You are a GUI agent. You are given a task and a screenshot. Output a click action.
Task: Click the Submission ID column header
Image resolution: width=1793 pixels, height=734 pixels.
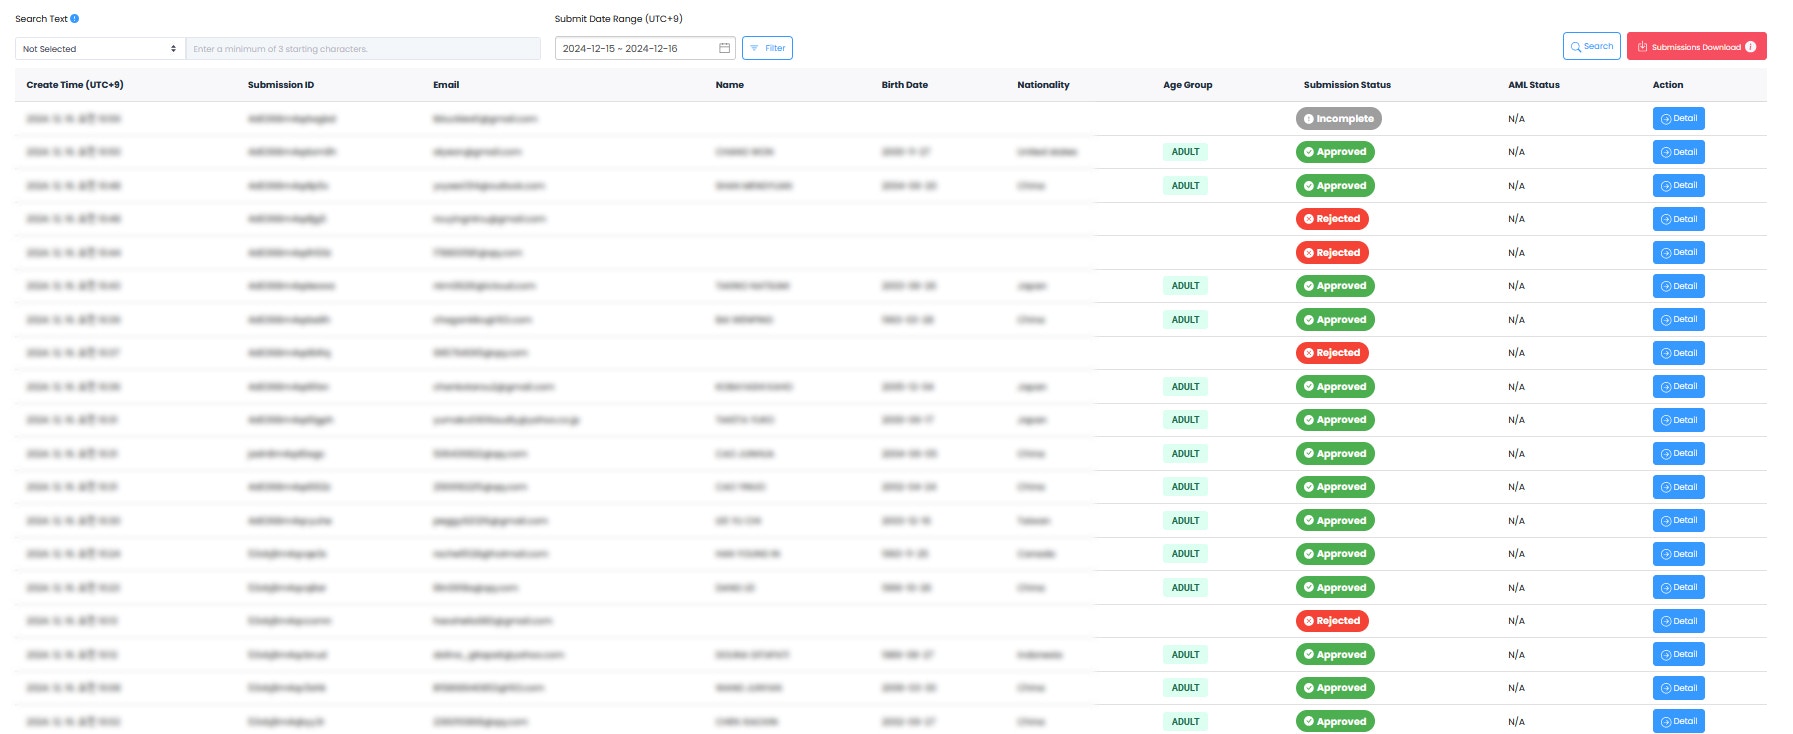[281, 85]
